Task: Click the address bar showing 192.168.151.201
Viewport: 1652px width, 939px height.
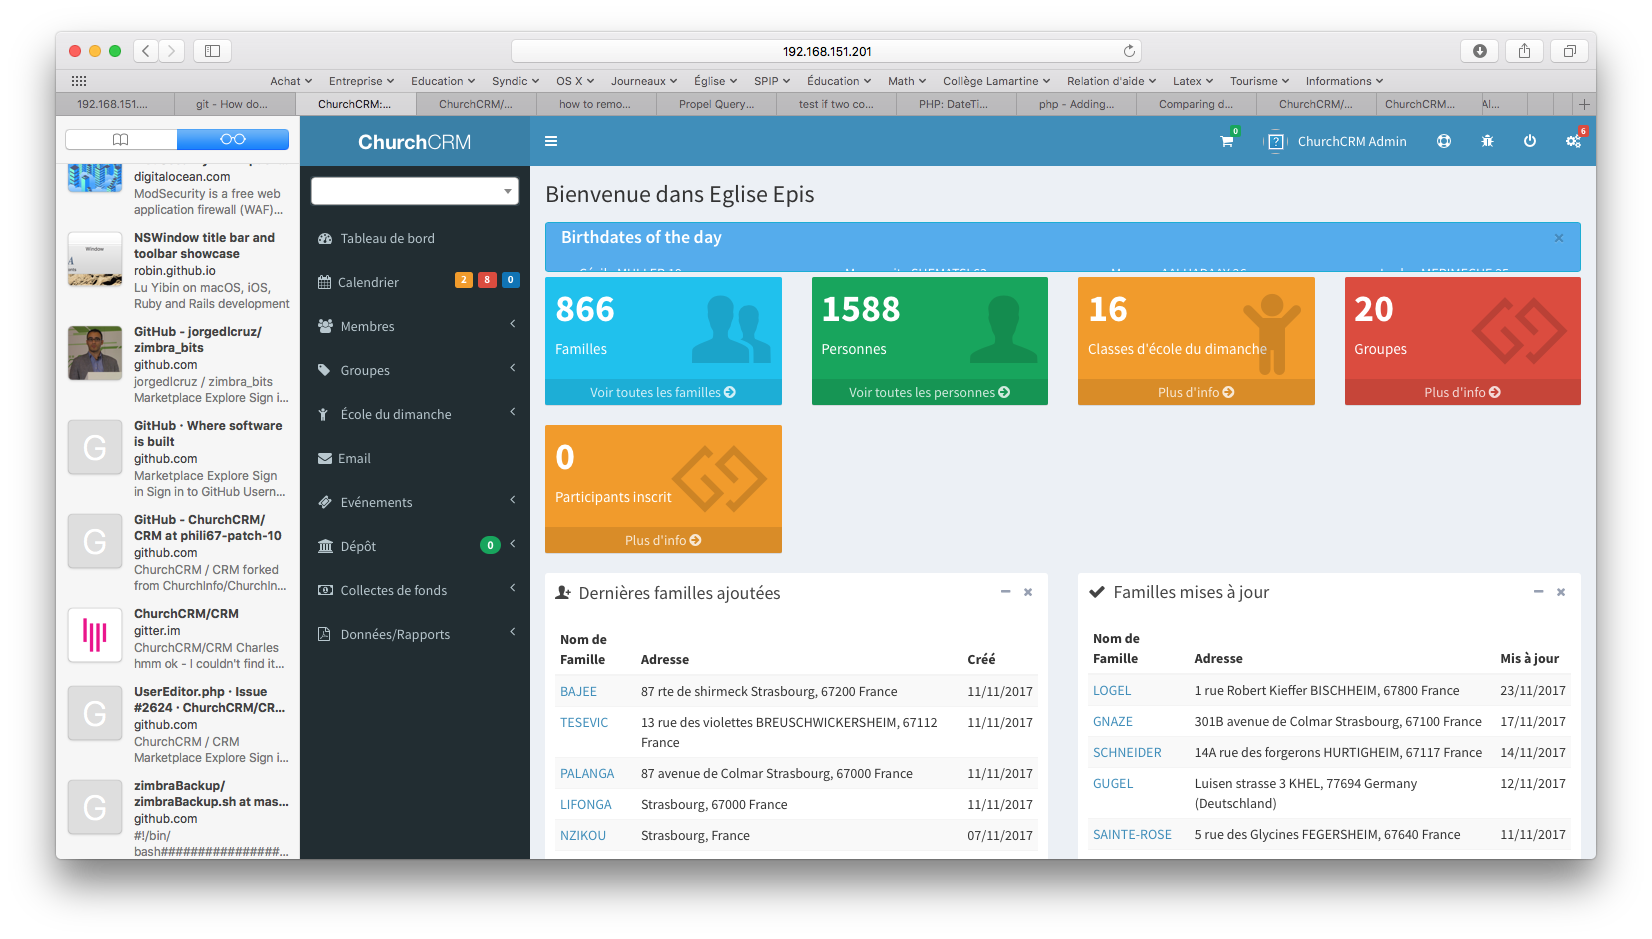Action: coord(826,51)
